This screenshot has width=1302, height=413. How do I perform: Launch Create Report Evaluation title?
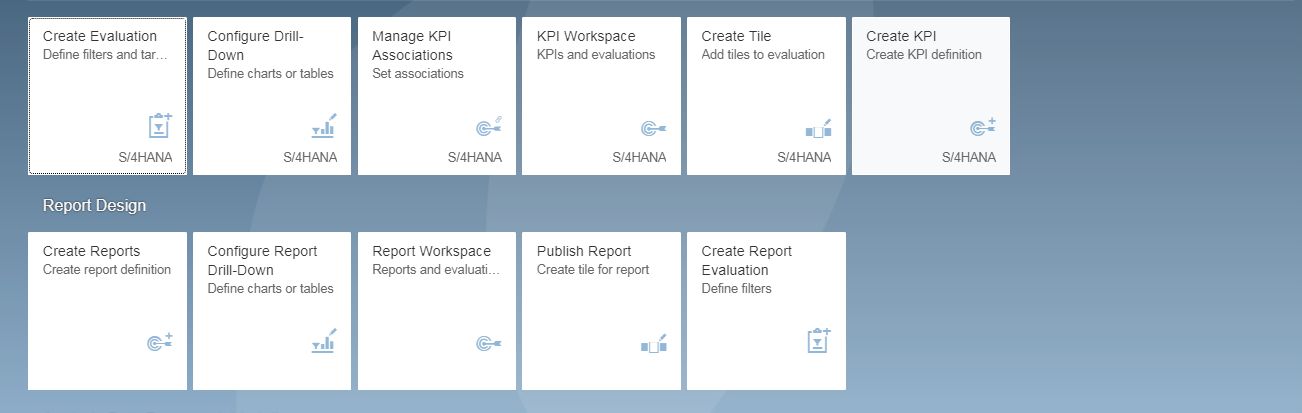[747, 260]
